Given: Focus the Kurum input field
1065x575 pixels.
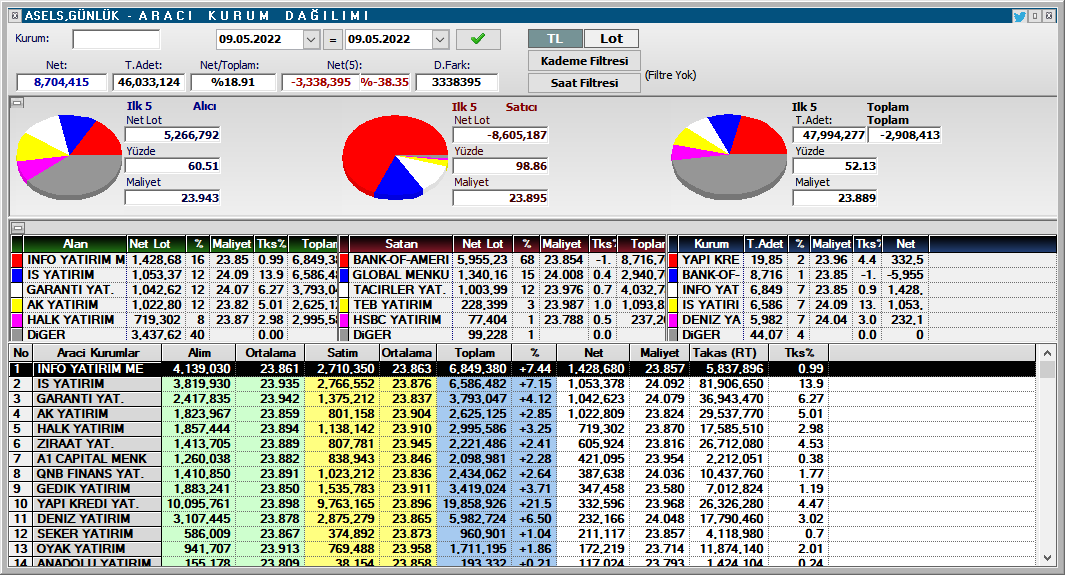Looking at the screenshot, I should (116, 39).
